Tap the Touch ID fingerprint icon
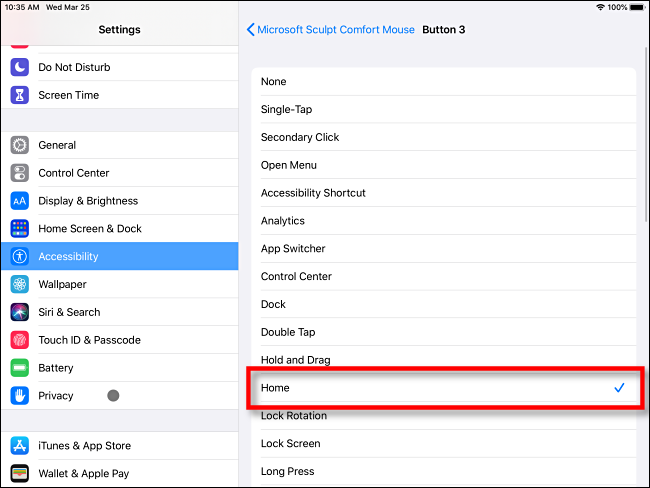Image resolution: width=650 pixels, height=488 pixels. 20,340
